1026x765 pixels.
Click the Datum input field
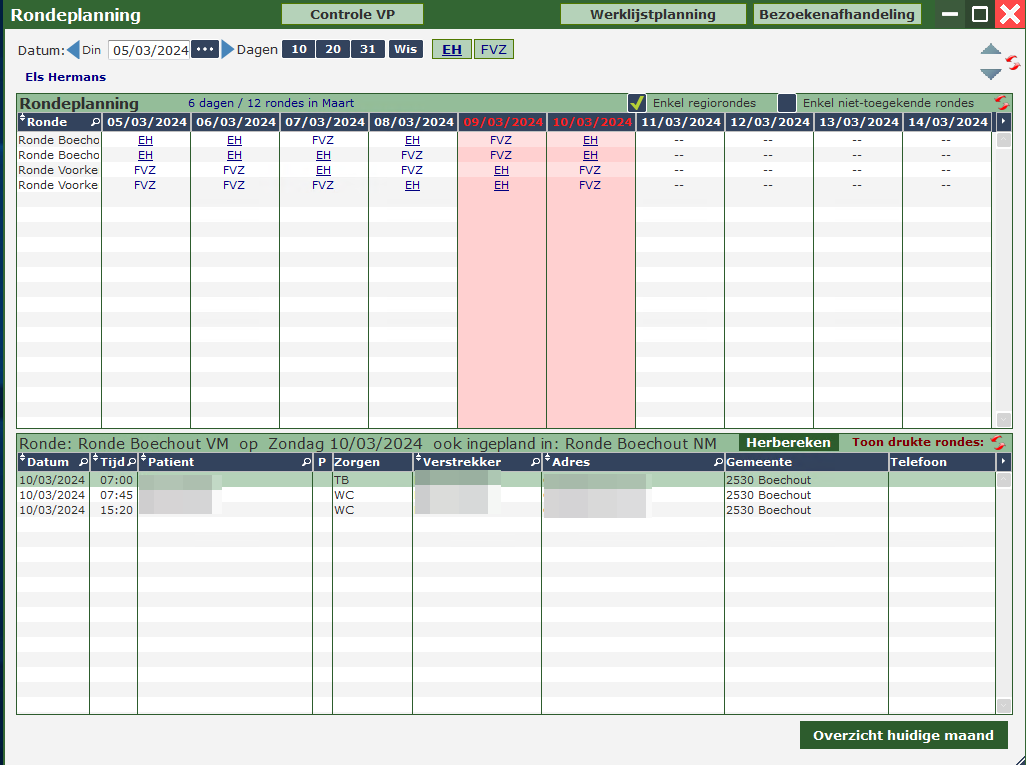(x=148, y=50)
